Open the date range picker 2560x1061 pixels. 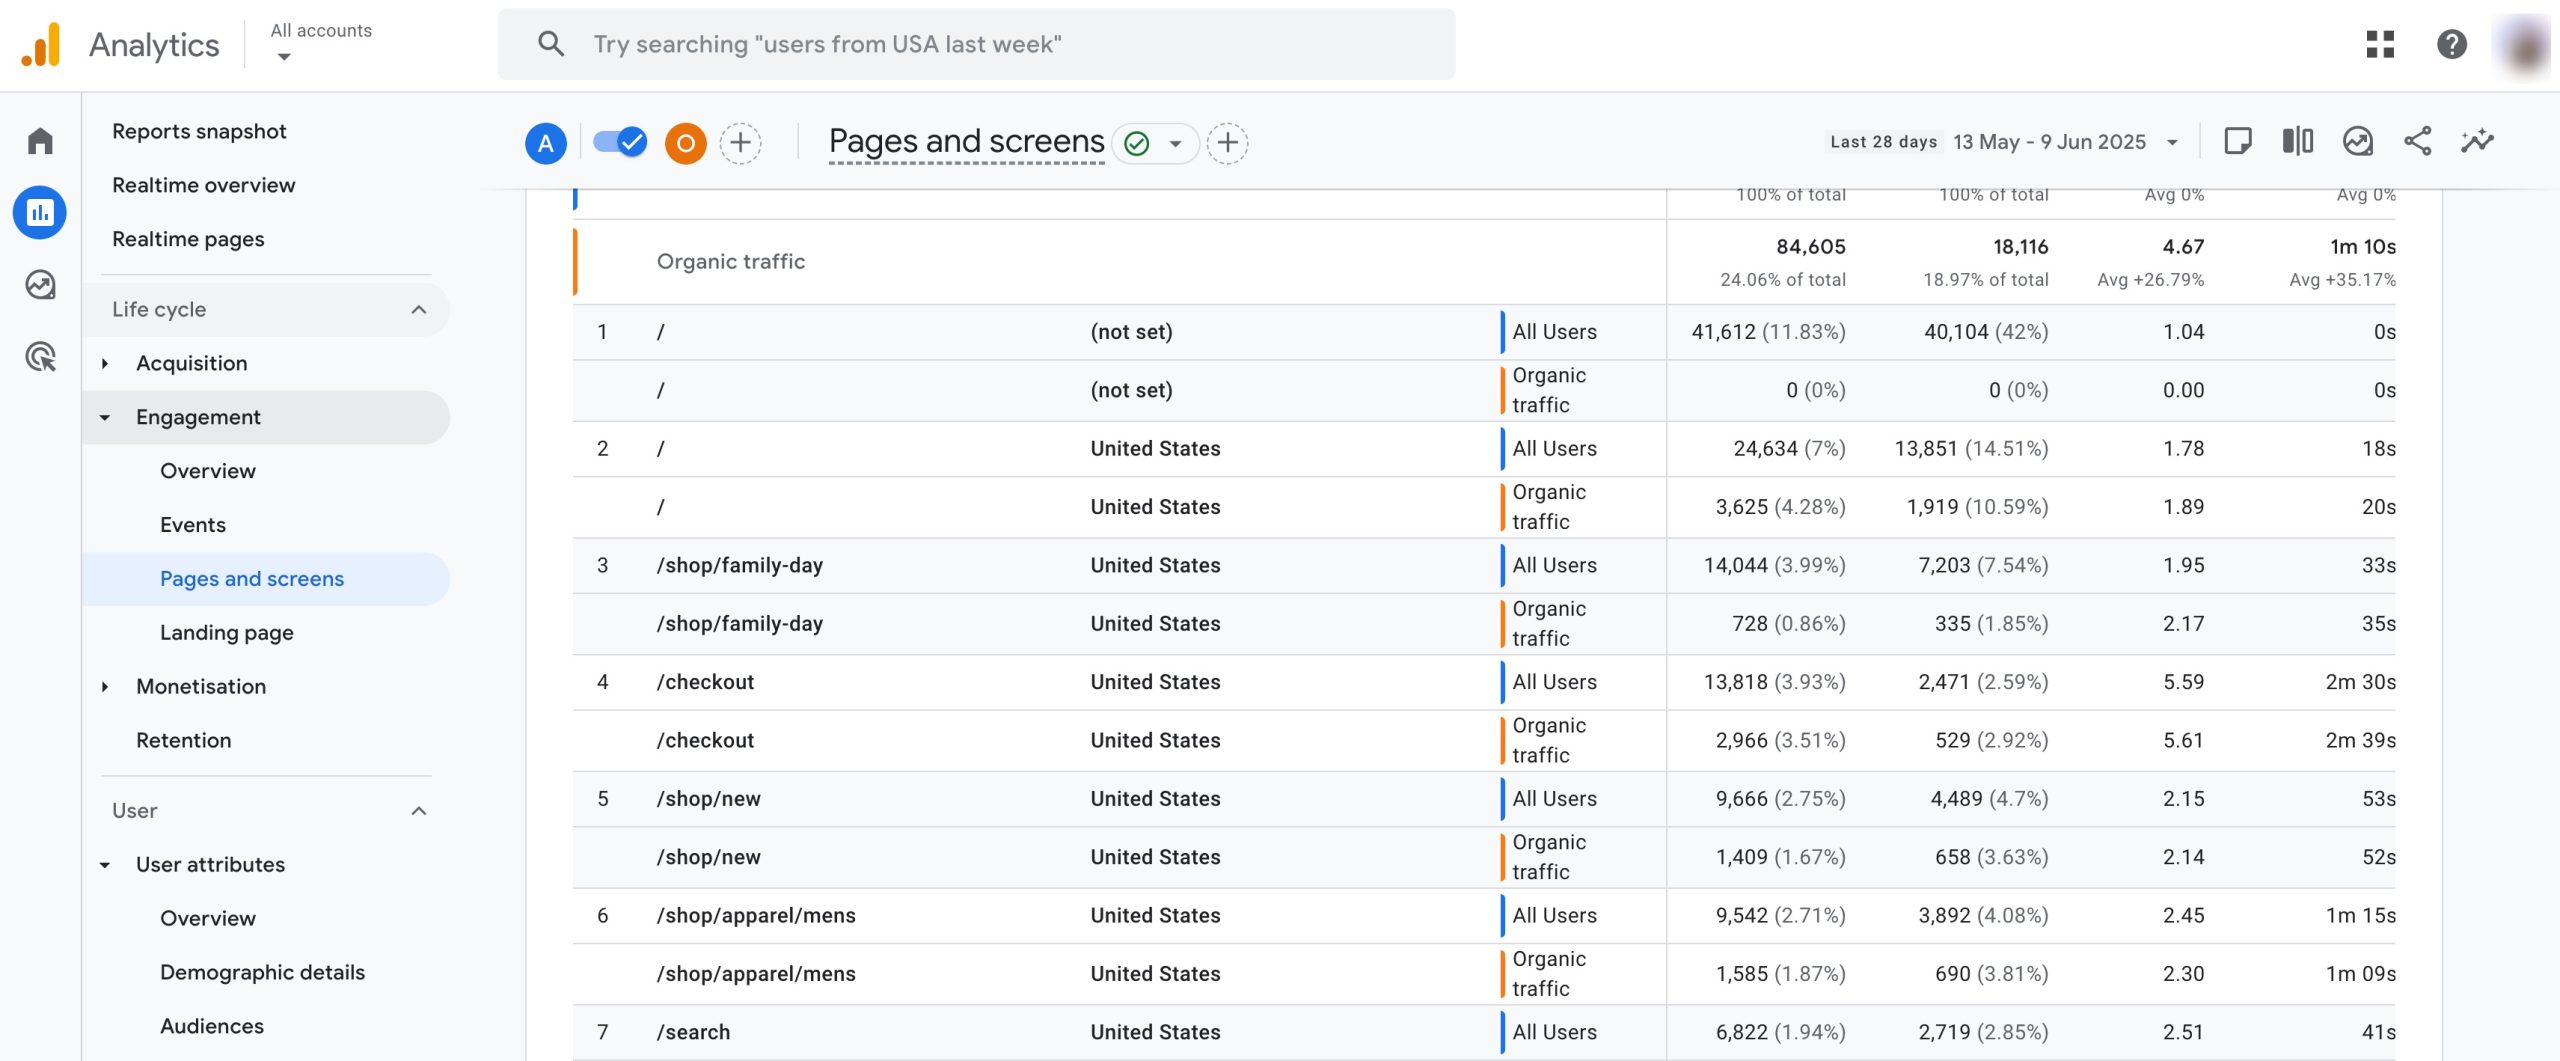(2004, 142)
